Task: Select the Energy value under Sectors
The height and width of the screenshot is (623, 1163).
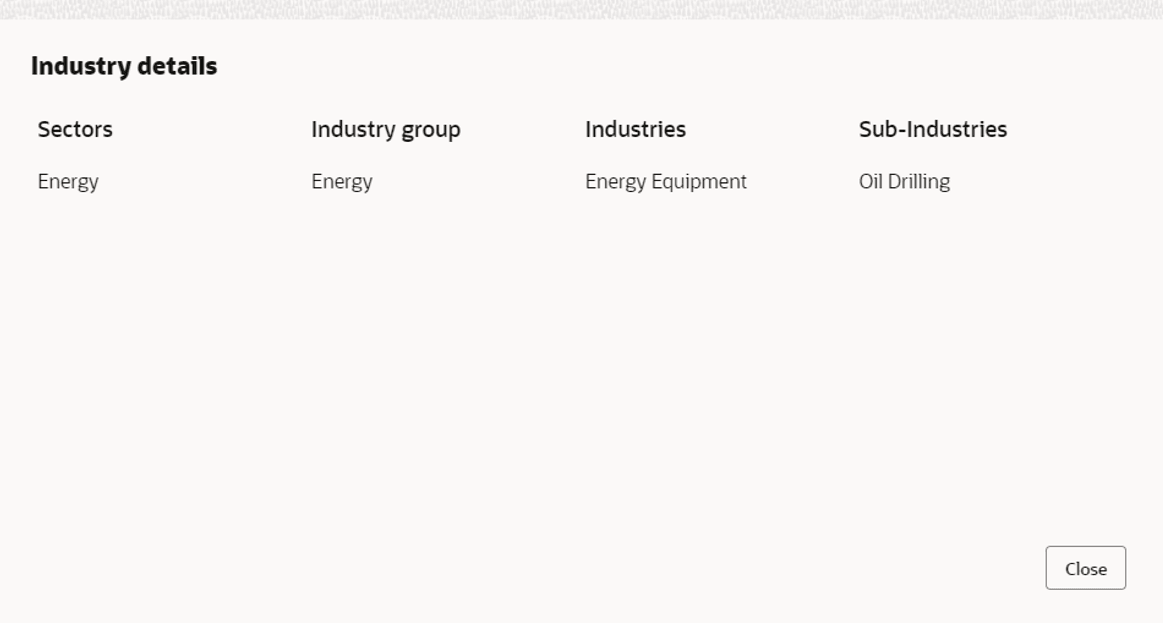Action: tap(68, 182)
